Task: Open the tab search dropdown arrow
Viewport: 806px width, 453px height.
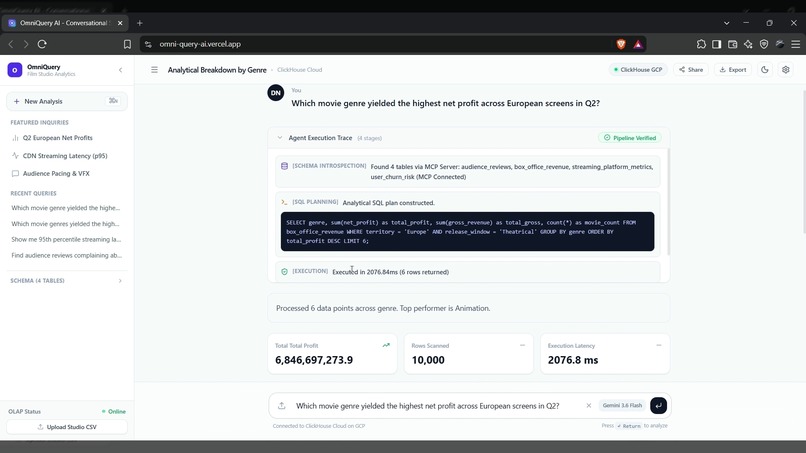Action: [726, 23]
